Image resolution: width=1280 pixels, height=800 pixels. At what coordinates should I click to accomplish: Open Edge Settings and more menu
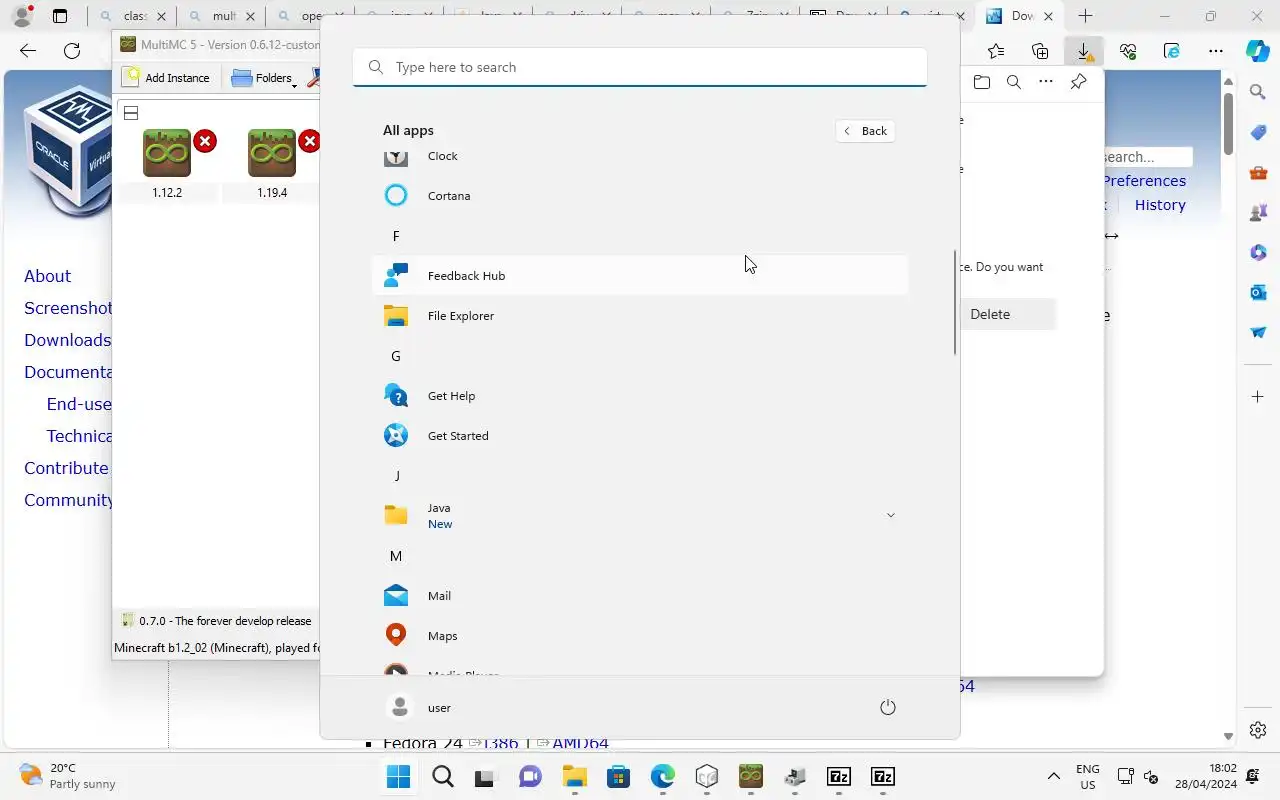coord(1216,51)
